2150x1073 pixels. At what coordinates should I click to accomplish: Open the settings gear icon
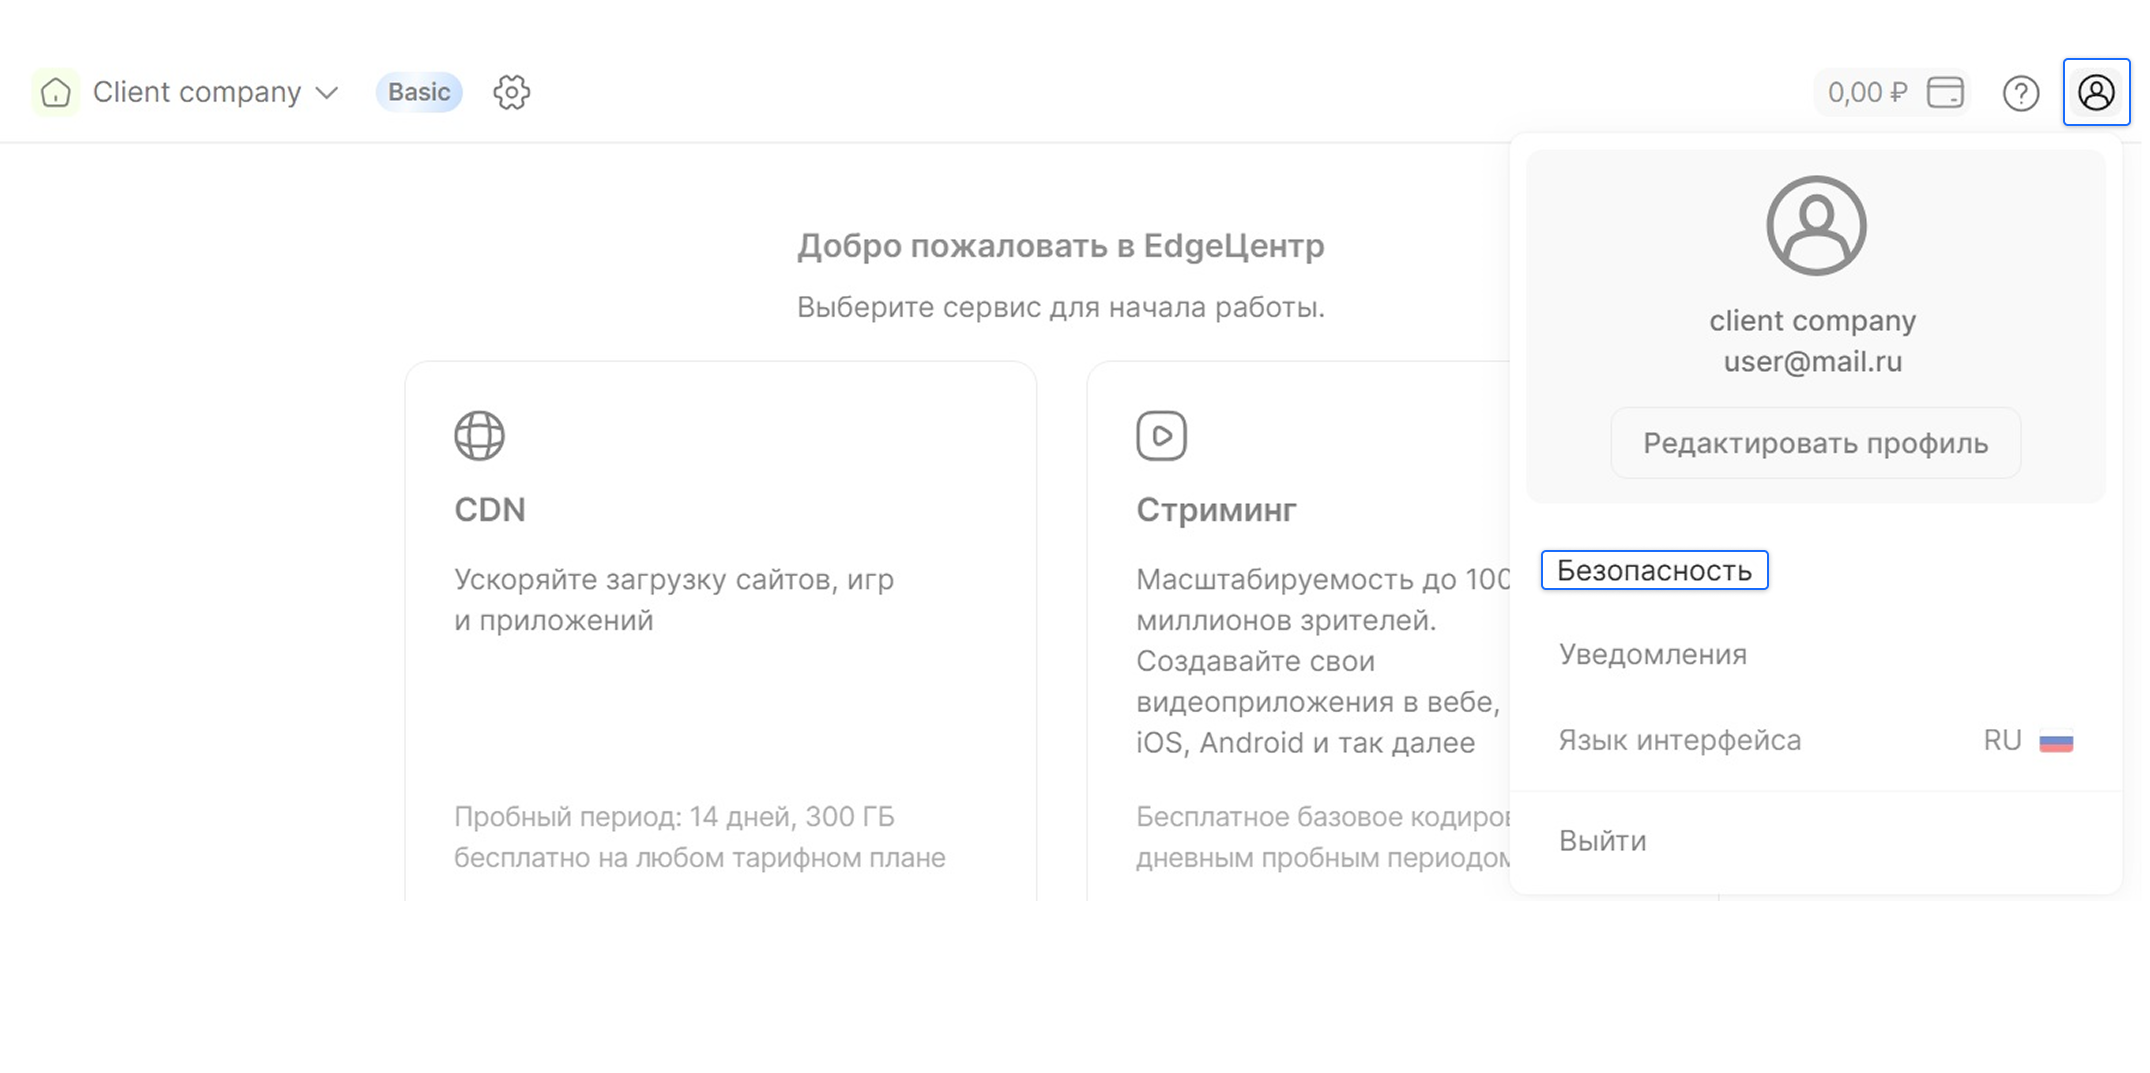[x=511, y=93]
